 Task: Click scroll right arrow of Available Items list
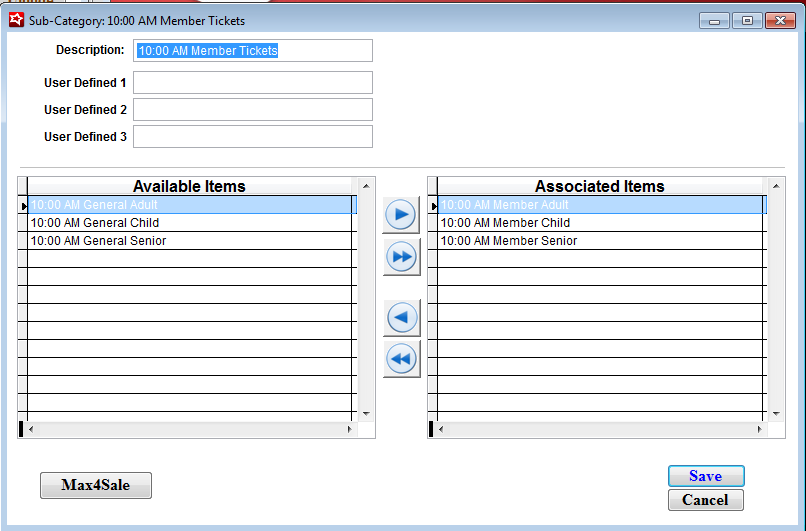[350, 429]
